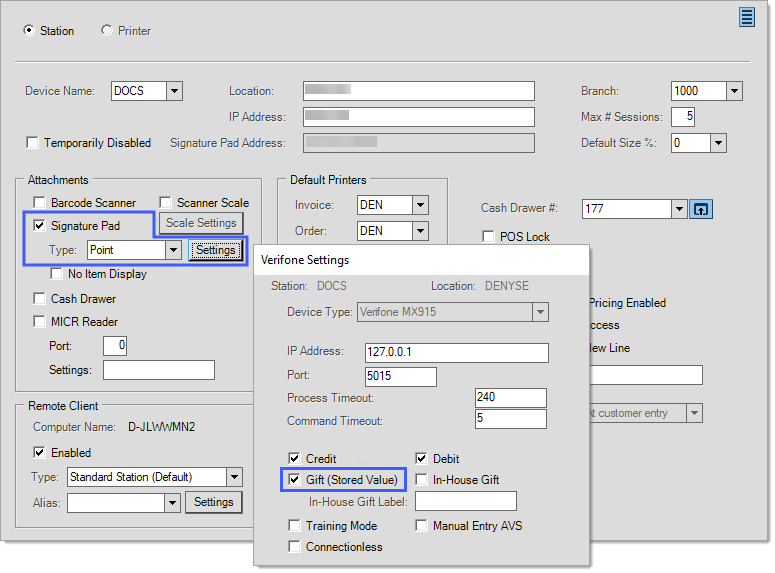The image size is (775, 573).
Task: Open the Alias dropdown
Action: 172,503
